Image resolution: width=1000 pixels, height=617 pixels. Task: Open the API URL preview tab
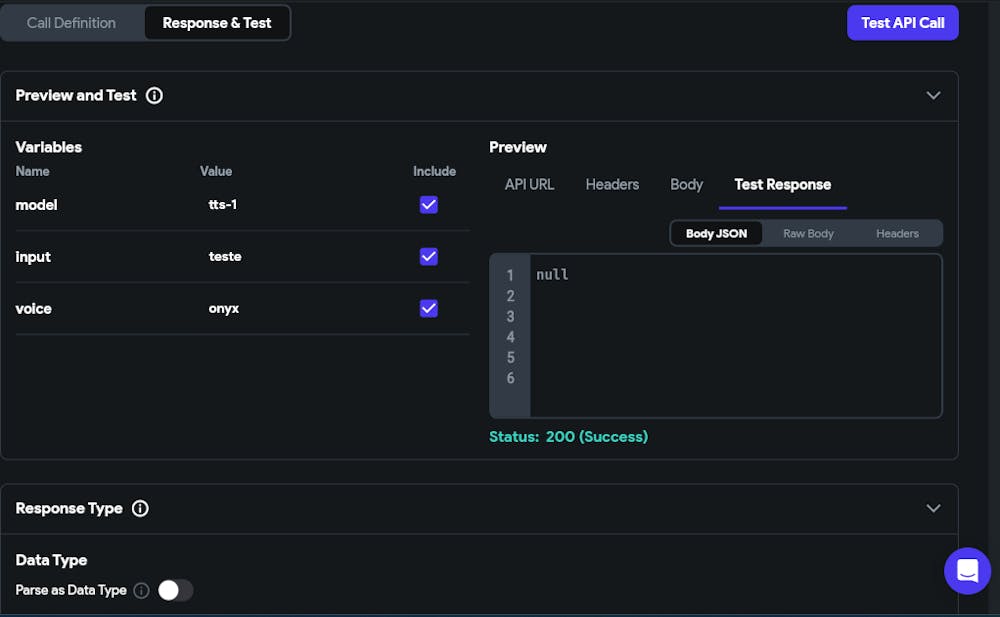coord(529,184)
